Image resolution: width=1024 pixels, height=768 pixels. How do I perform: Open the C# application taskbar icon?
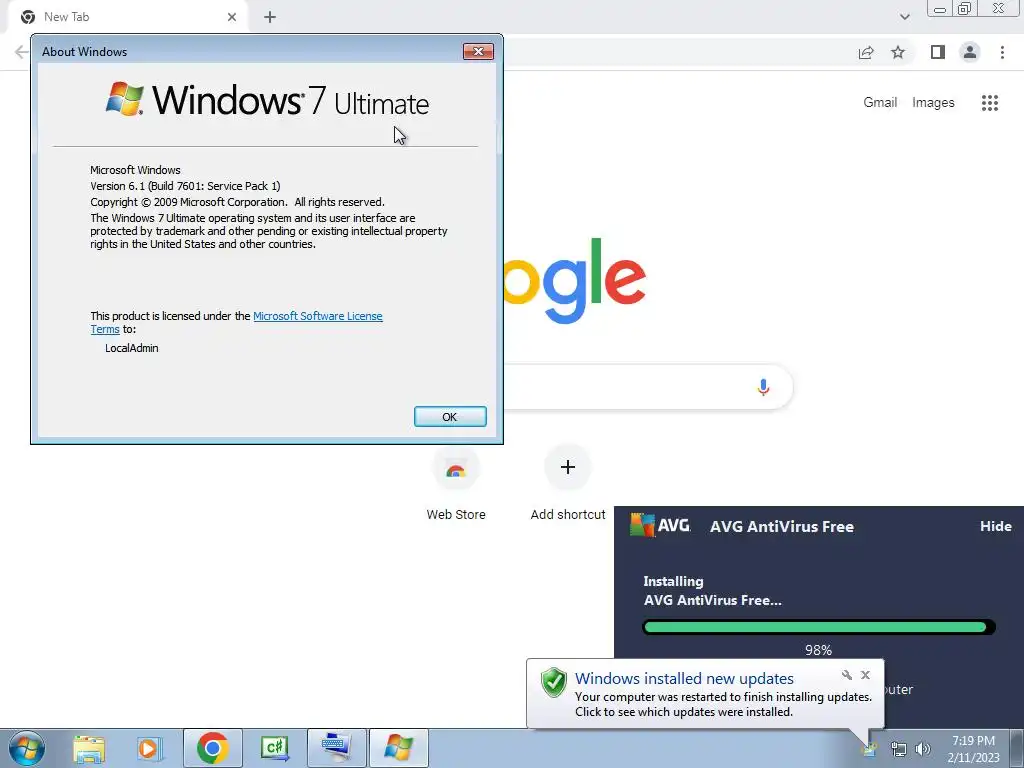[x=274, y=748]
